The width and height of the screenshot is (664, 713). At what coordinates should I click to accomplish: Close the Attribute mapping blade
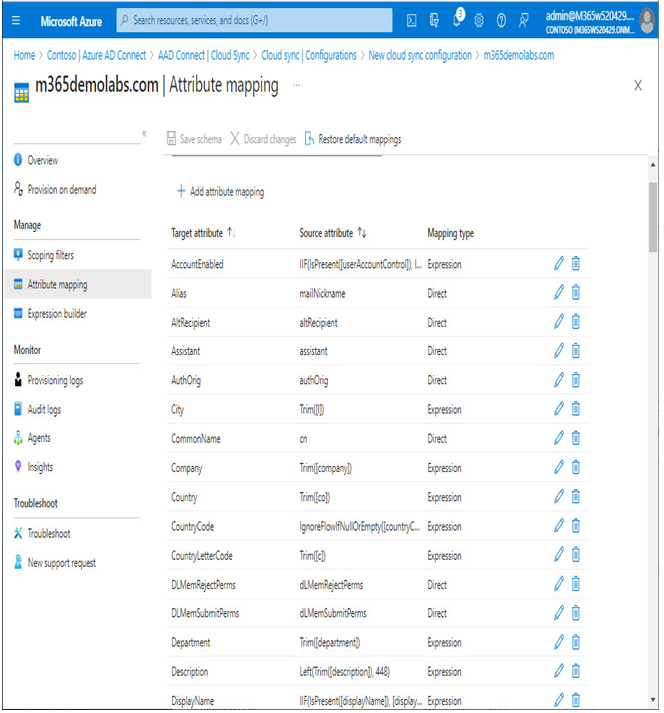638,85
